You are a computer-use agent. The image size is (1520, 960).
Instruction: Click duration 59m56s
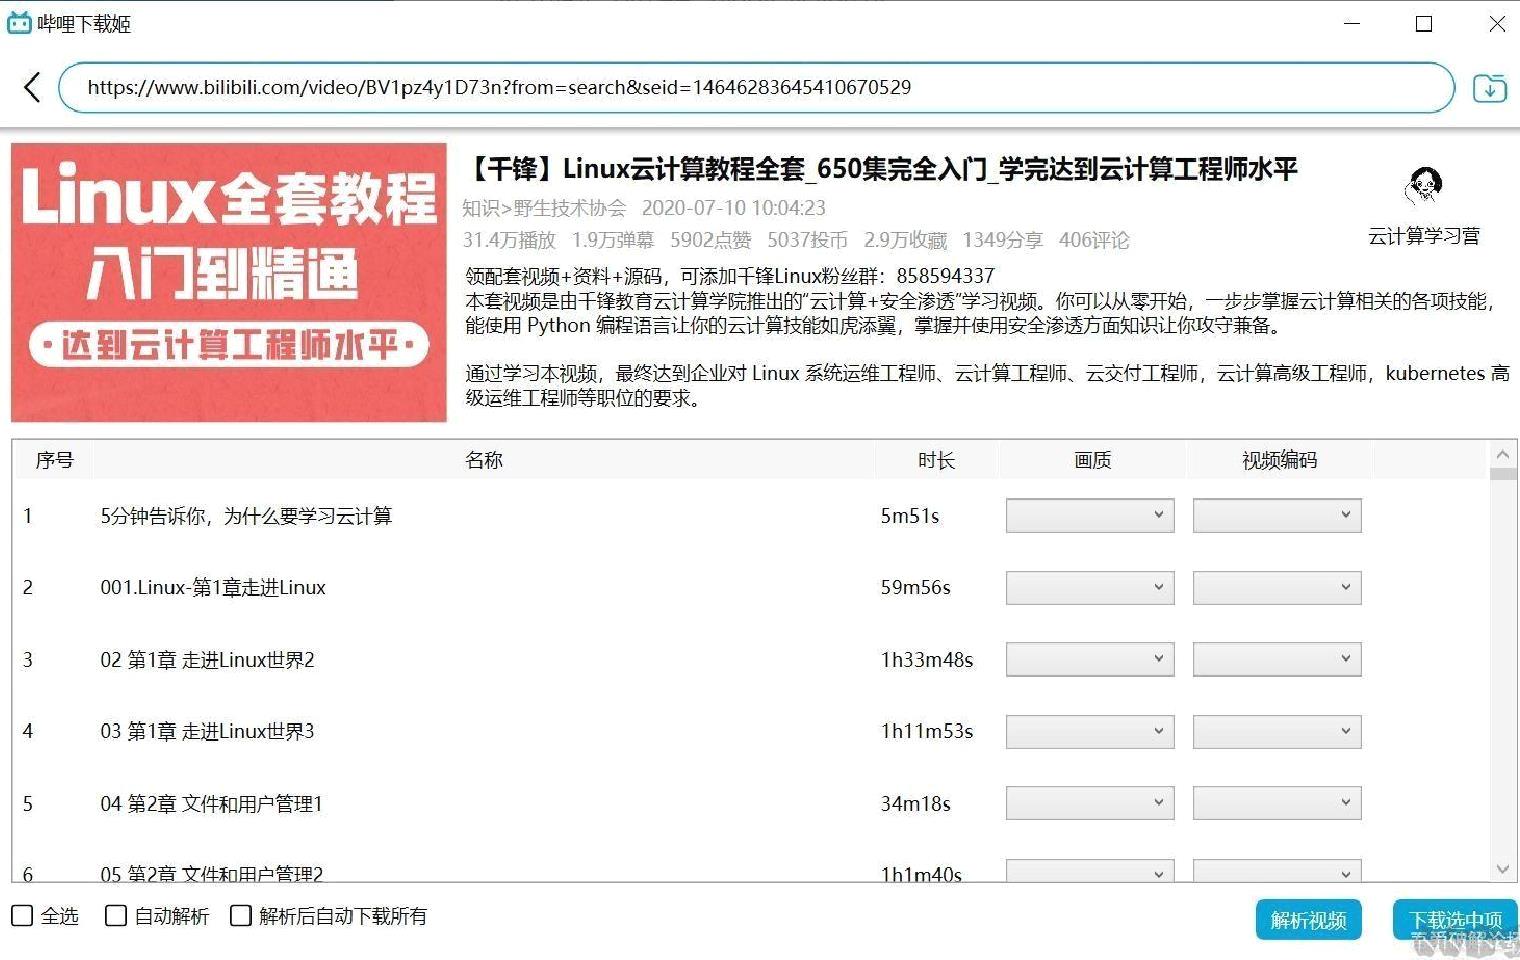point(915,588)
